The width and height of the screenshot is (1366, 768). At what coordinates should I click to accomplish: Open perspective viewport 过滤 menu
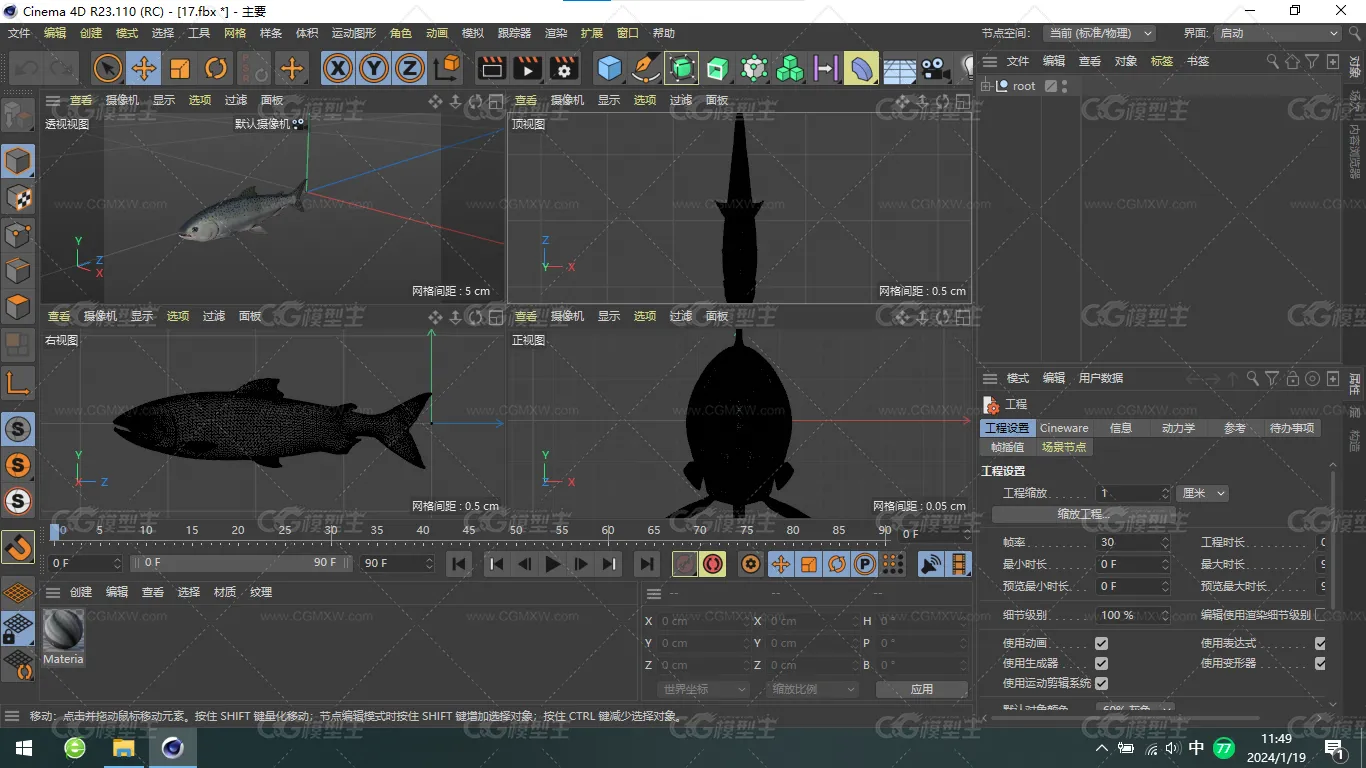[236, 100]
